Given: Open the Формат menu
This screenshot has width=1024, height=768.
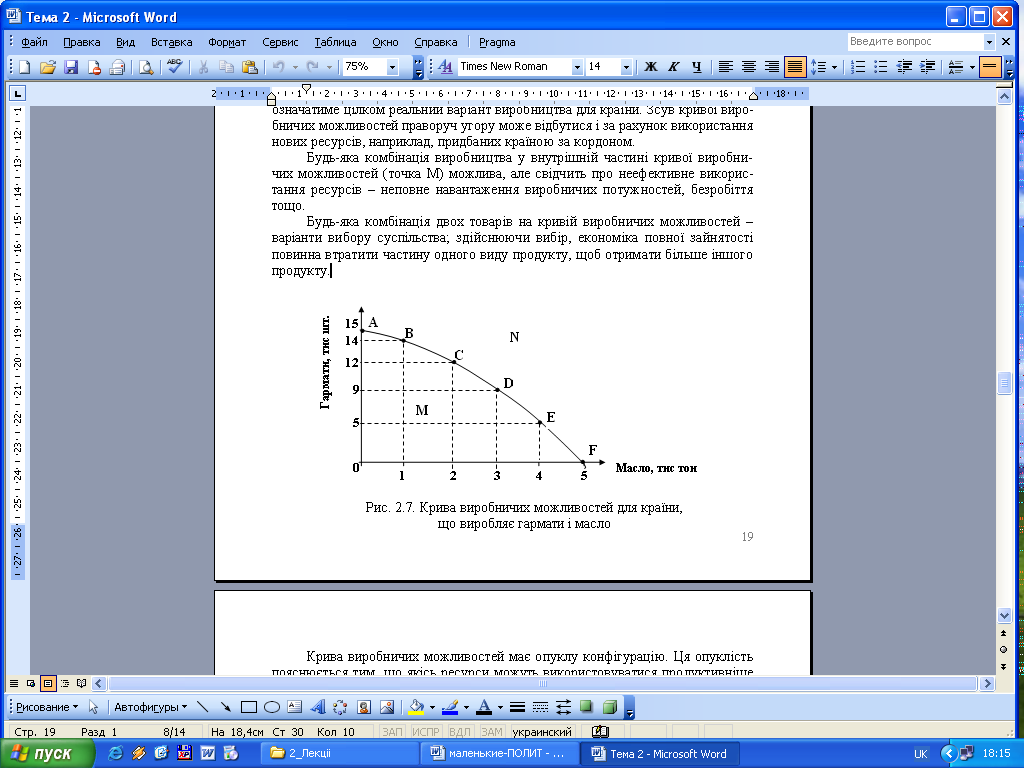Looking at the screenshot, I should click(x=227, y=42).
